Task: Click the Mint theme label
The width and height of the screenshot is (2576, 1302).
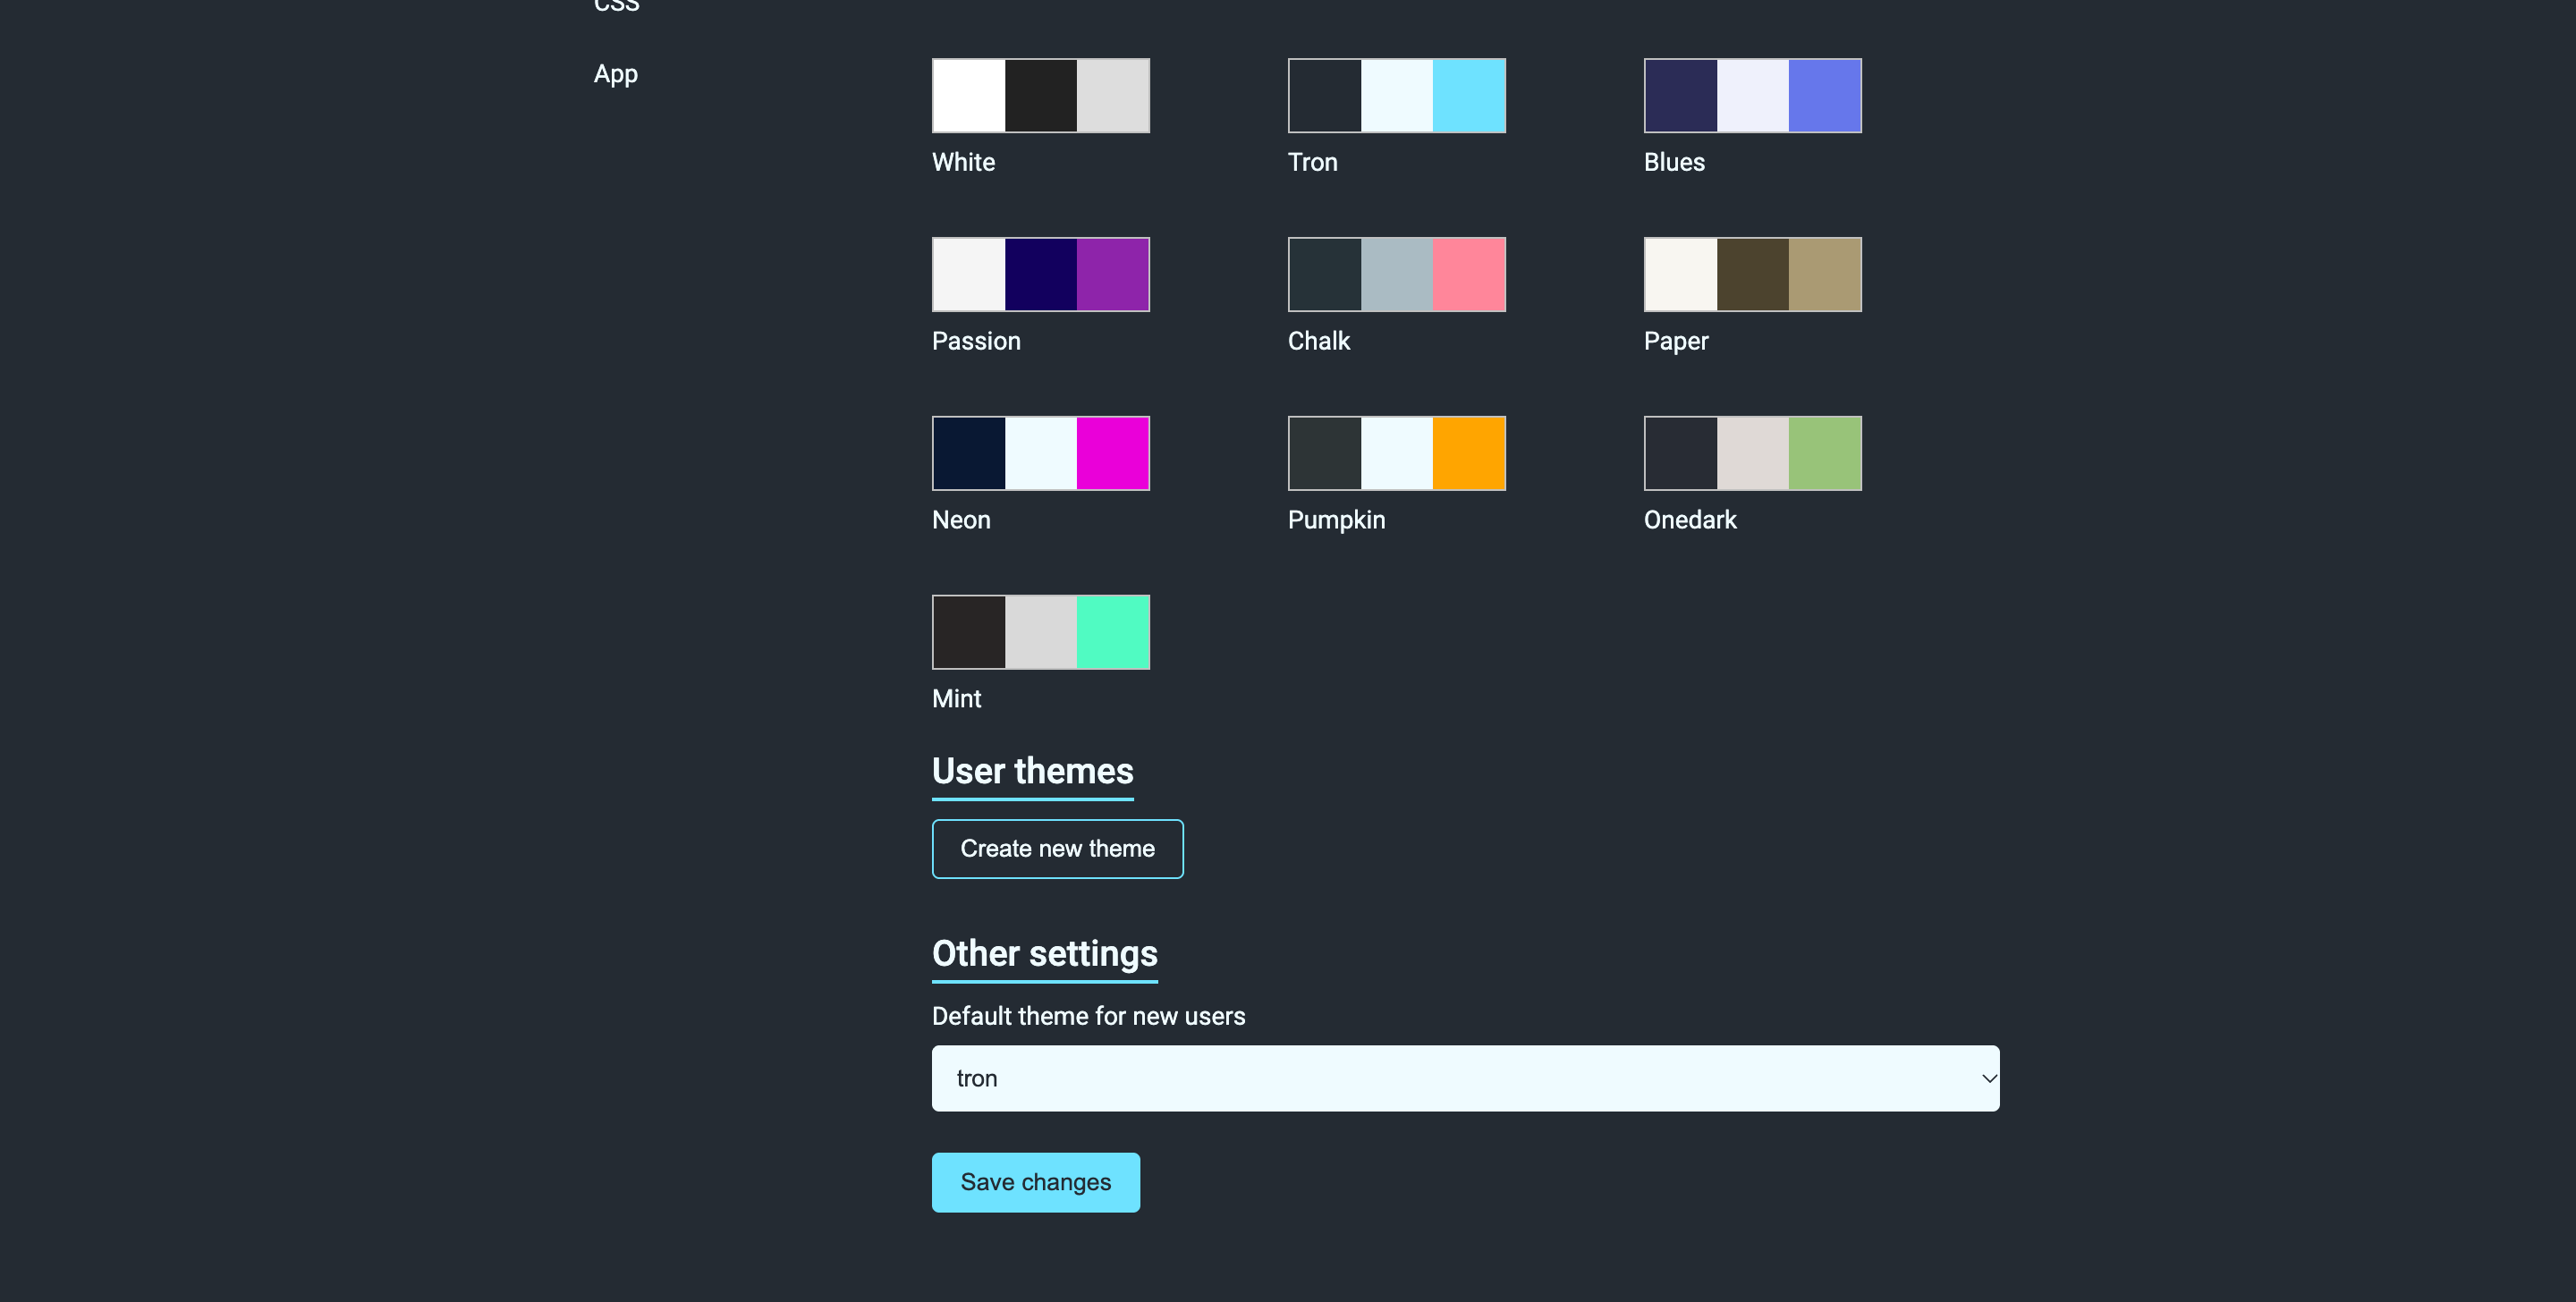Action: tap(957, 699)
